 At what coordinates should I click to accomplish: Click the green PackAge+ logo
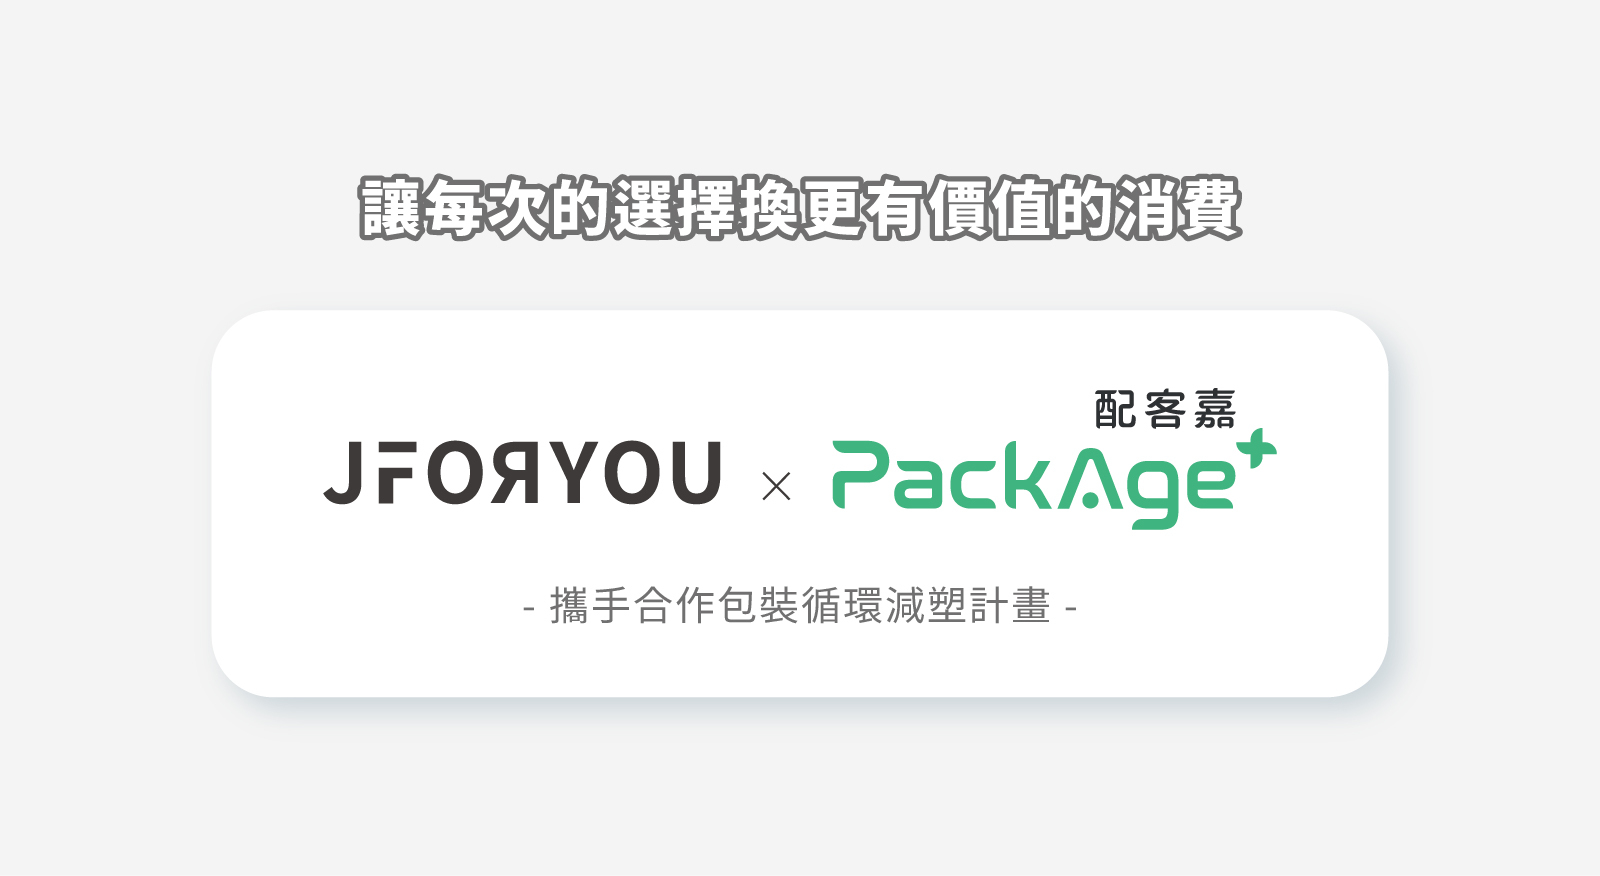pyautogui.click(x=1054, y=479)
